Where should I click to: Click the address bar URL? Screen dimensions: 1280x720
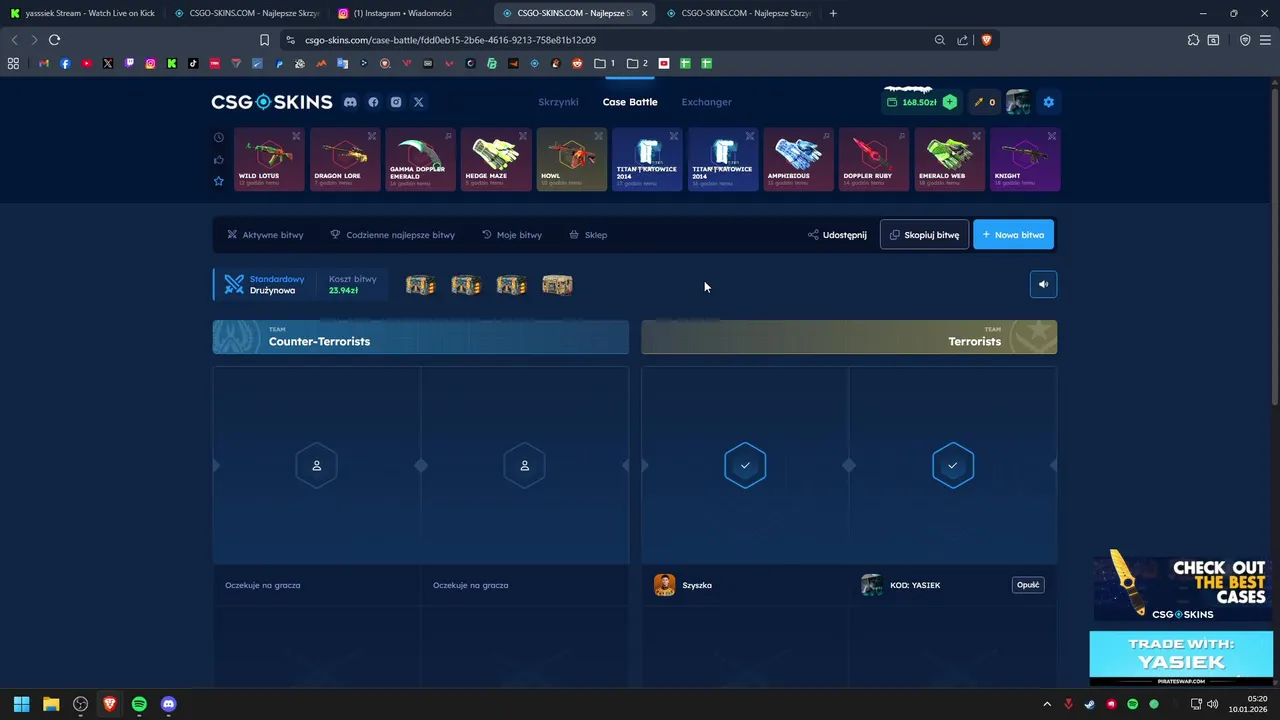(x=450, y=40)
